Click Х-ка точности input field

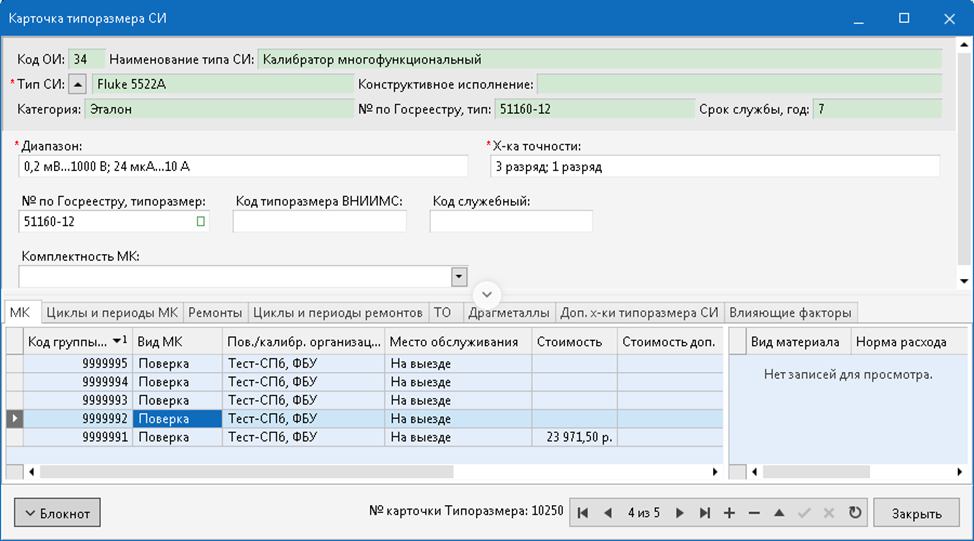[714, 166]
